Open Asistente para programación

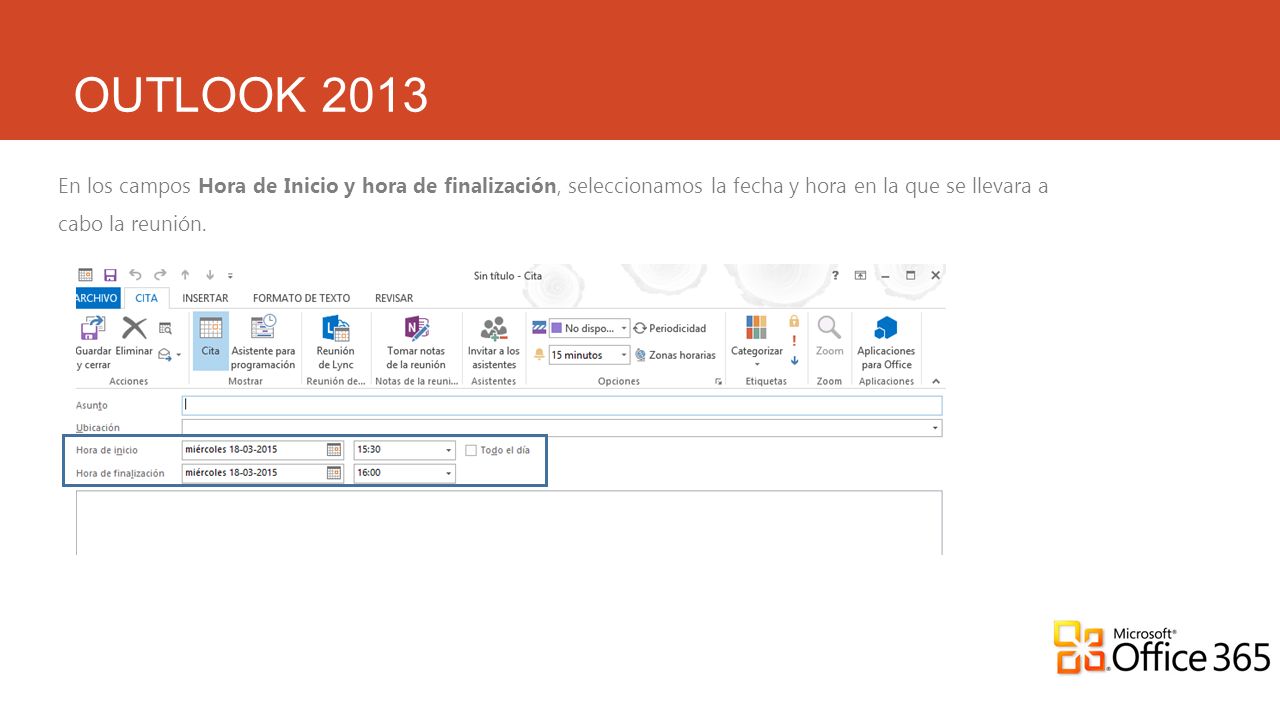[x=263, y=343]
